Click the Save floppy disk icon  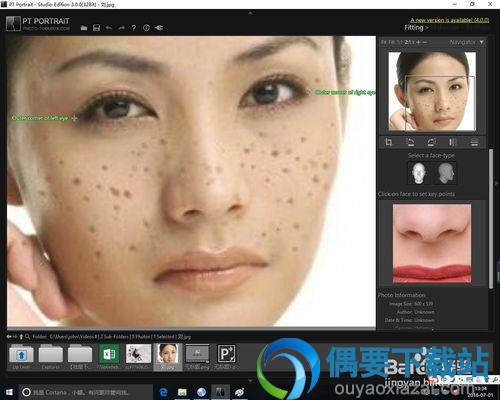[x=96, y=28]
